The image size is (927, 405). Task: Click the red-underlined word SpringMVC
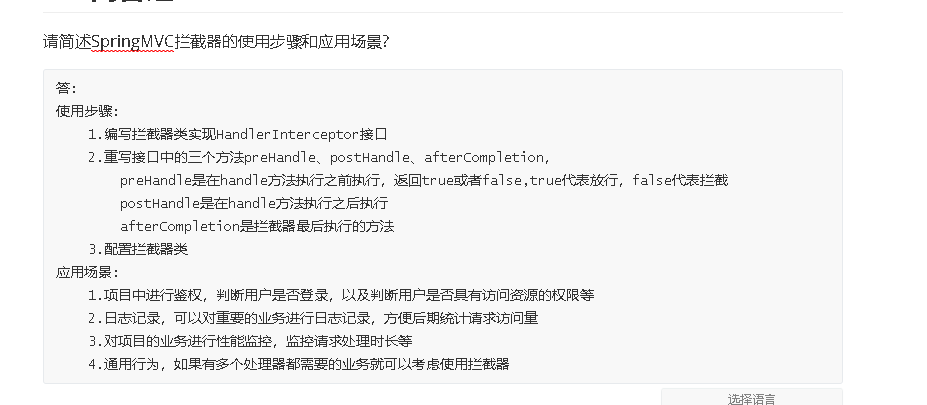tap(139, 42)
